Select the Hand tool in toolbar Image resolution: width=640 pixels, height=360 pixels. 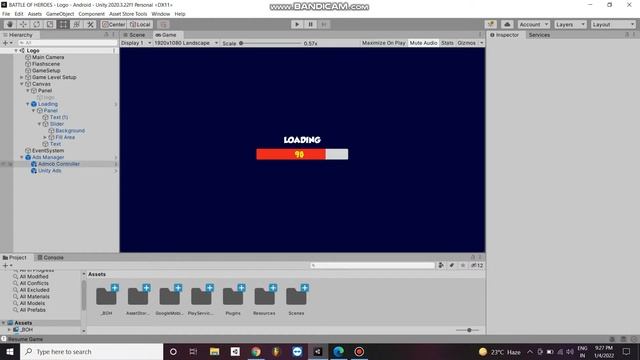coord(9,24)
